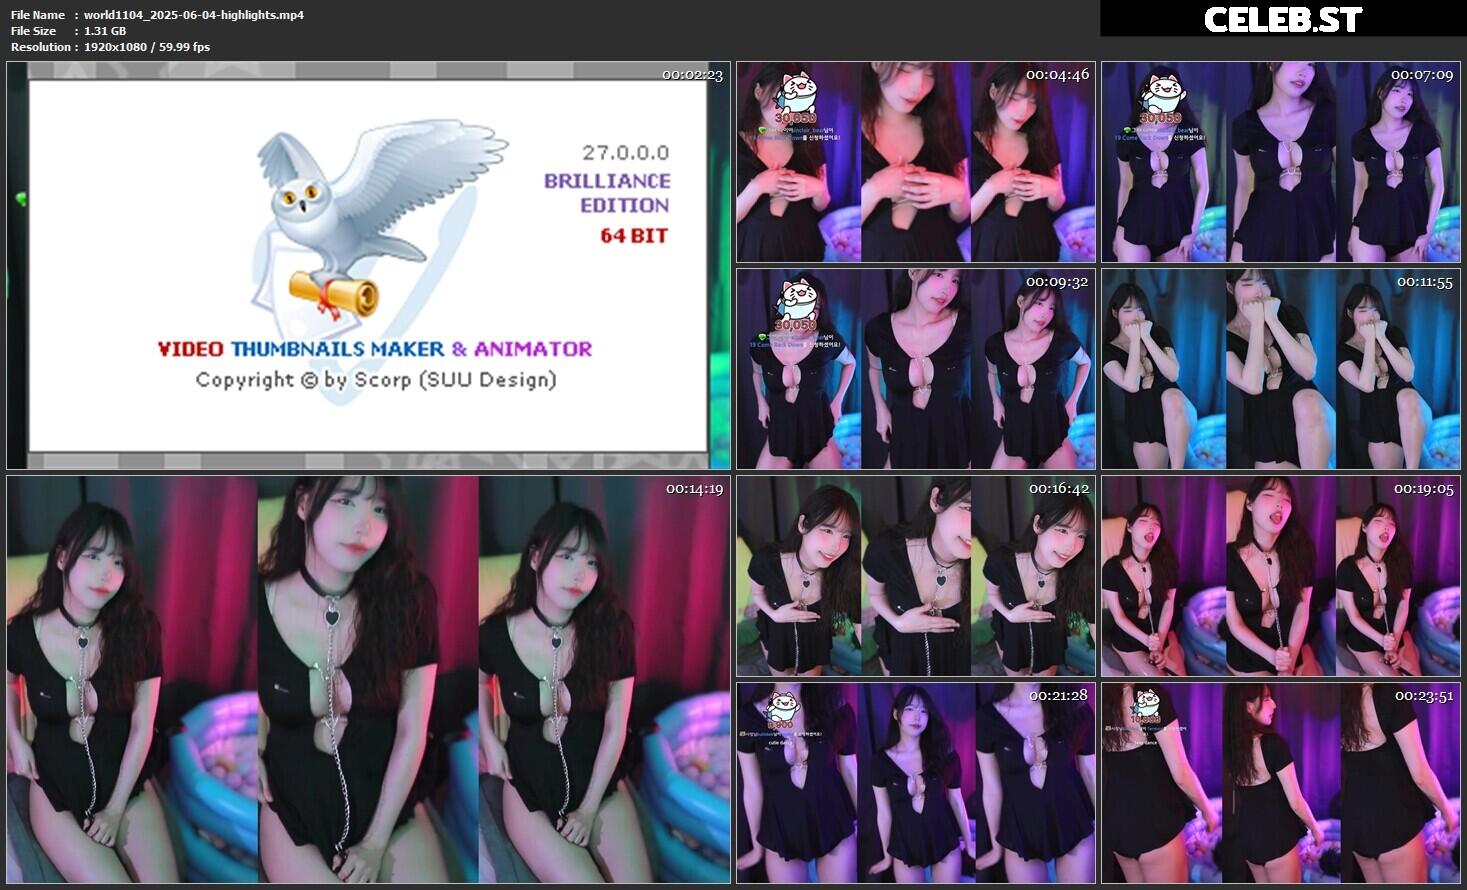Click the cat sticker in the 00:04:46 thumbnail

point(797,95)
